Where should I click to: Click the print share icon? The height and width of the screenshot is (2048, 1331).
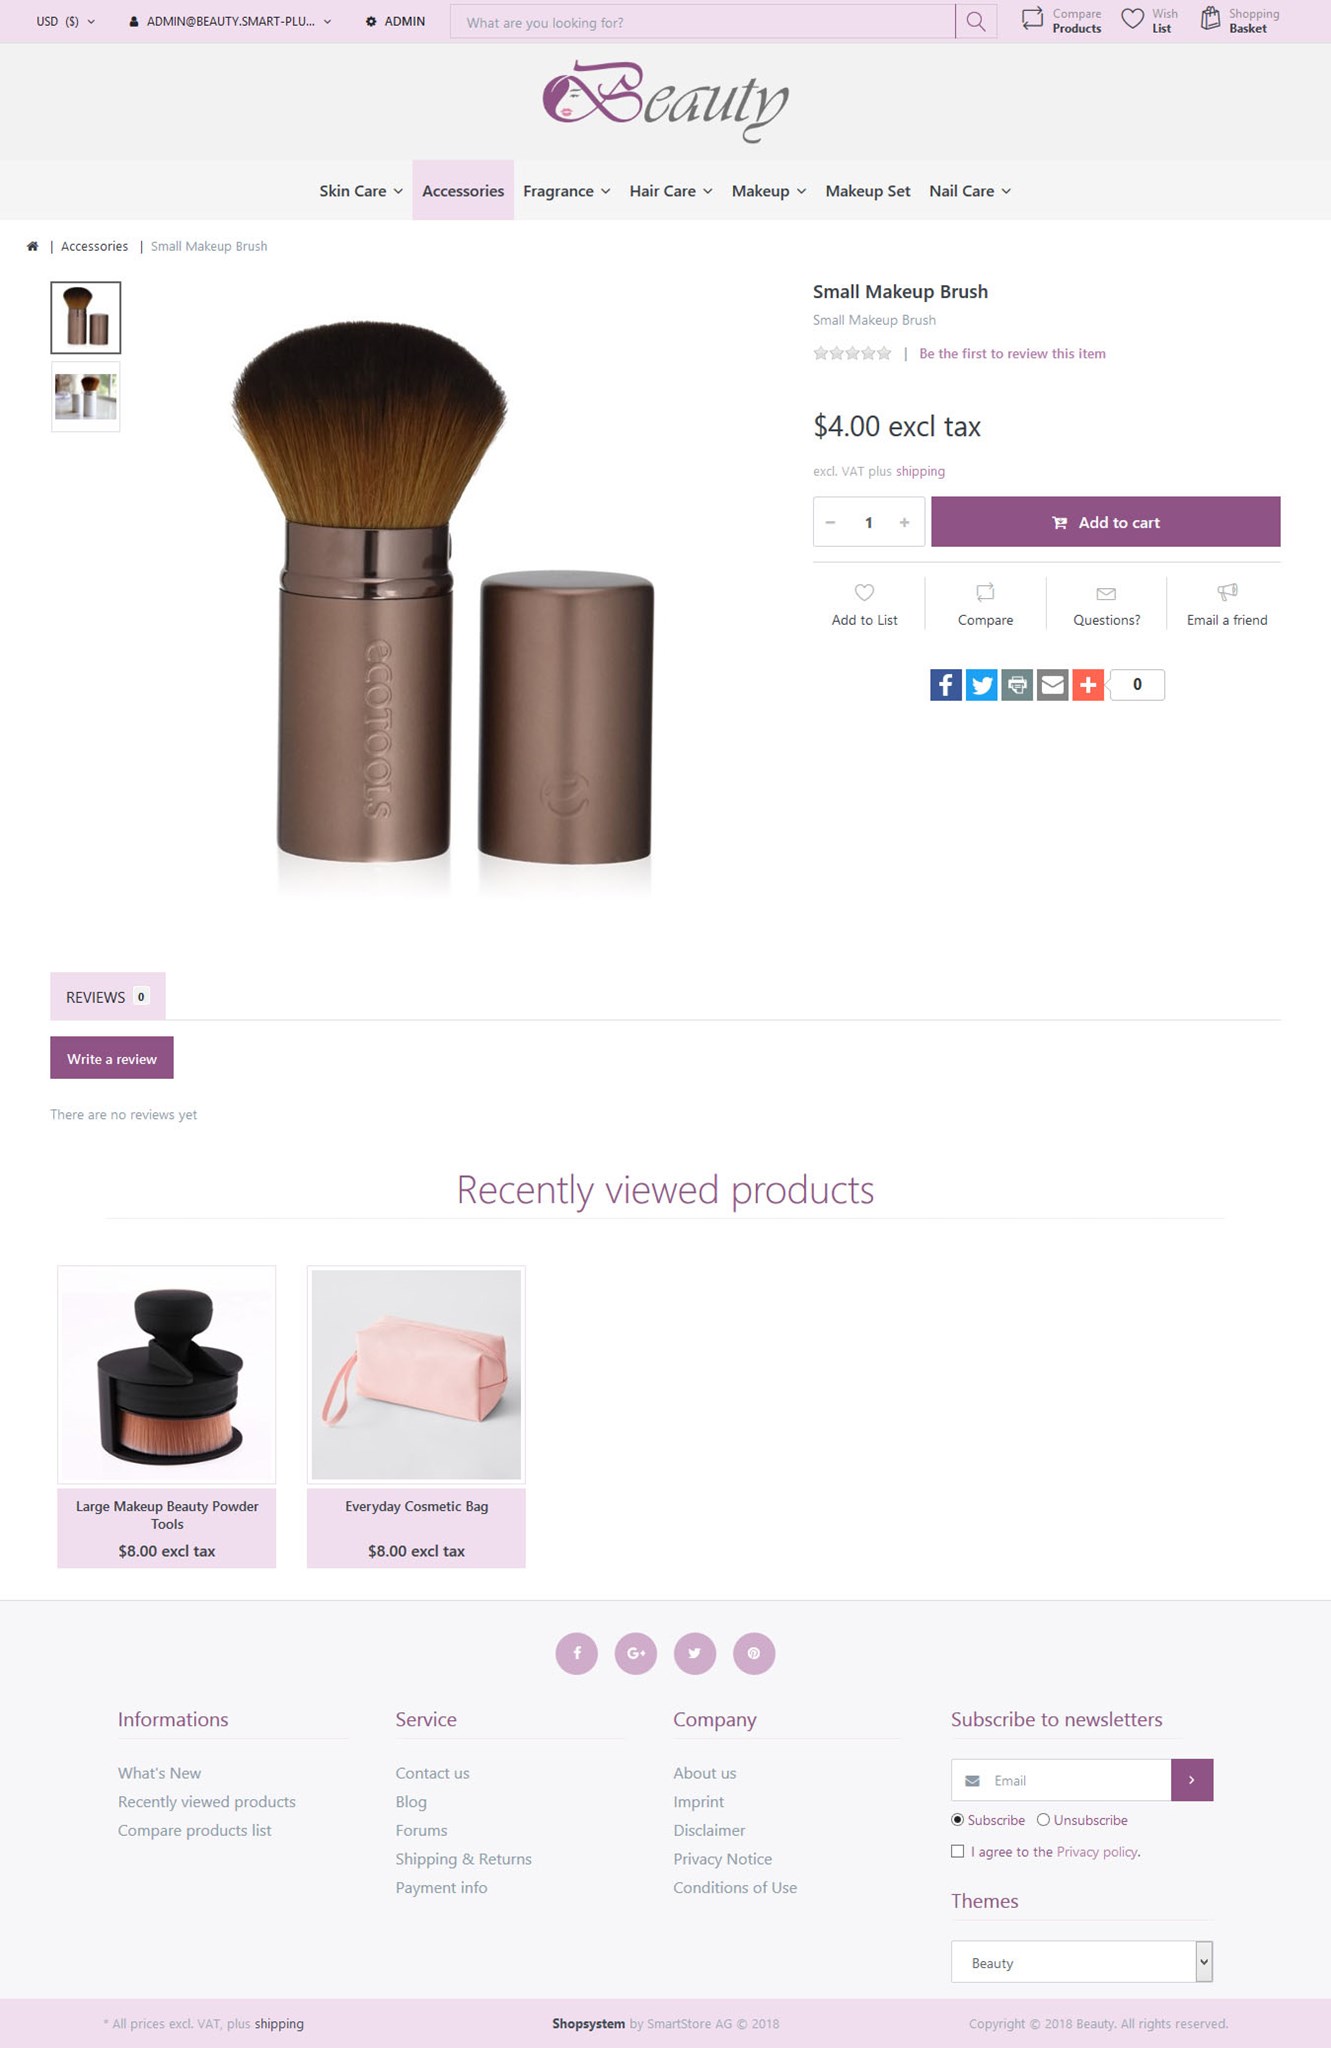point(1017,685)
